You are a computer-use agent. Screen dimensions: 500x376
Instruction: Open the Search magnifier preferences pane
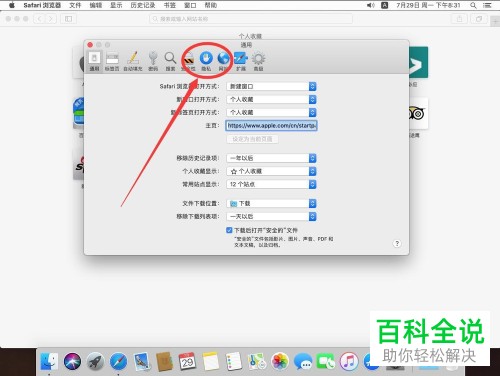[x=170, y=62]
